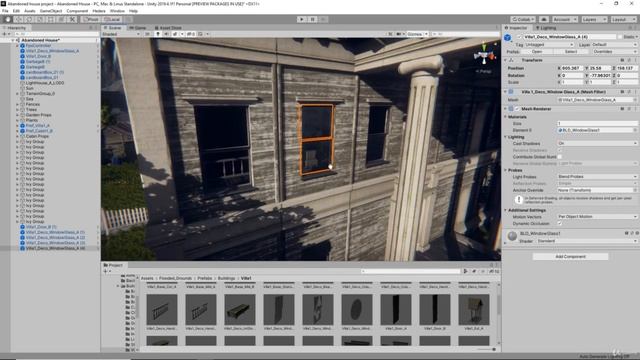
Task: Click the Step frame button
Action: (323, 19)
